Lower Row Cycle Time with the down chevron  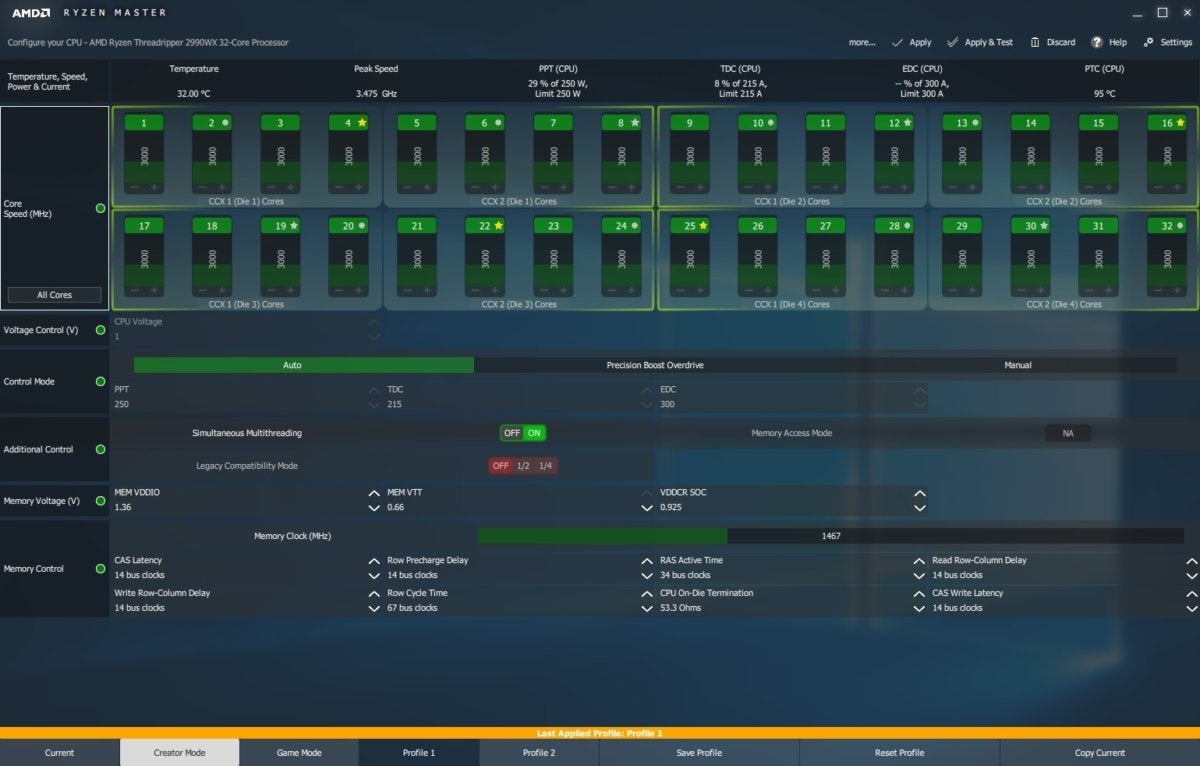647,608
